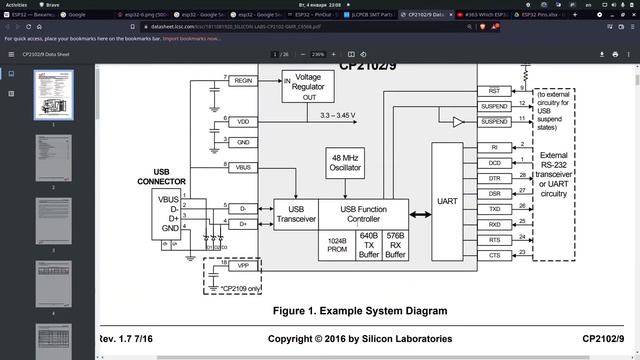The height and width of the screenshot is (360, 640).
Task: Click the vertical scrollbar of the PDF
Action: point(637,80)
